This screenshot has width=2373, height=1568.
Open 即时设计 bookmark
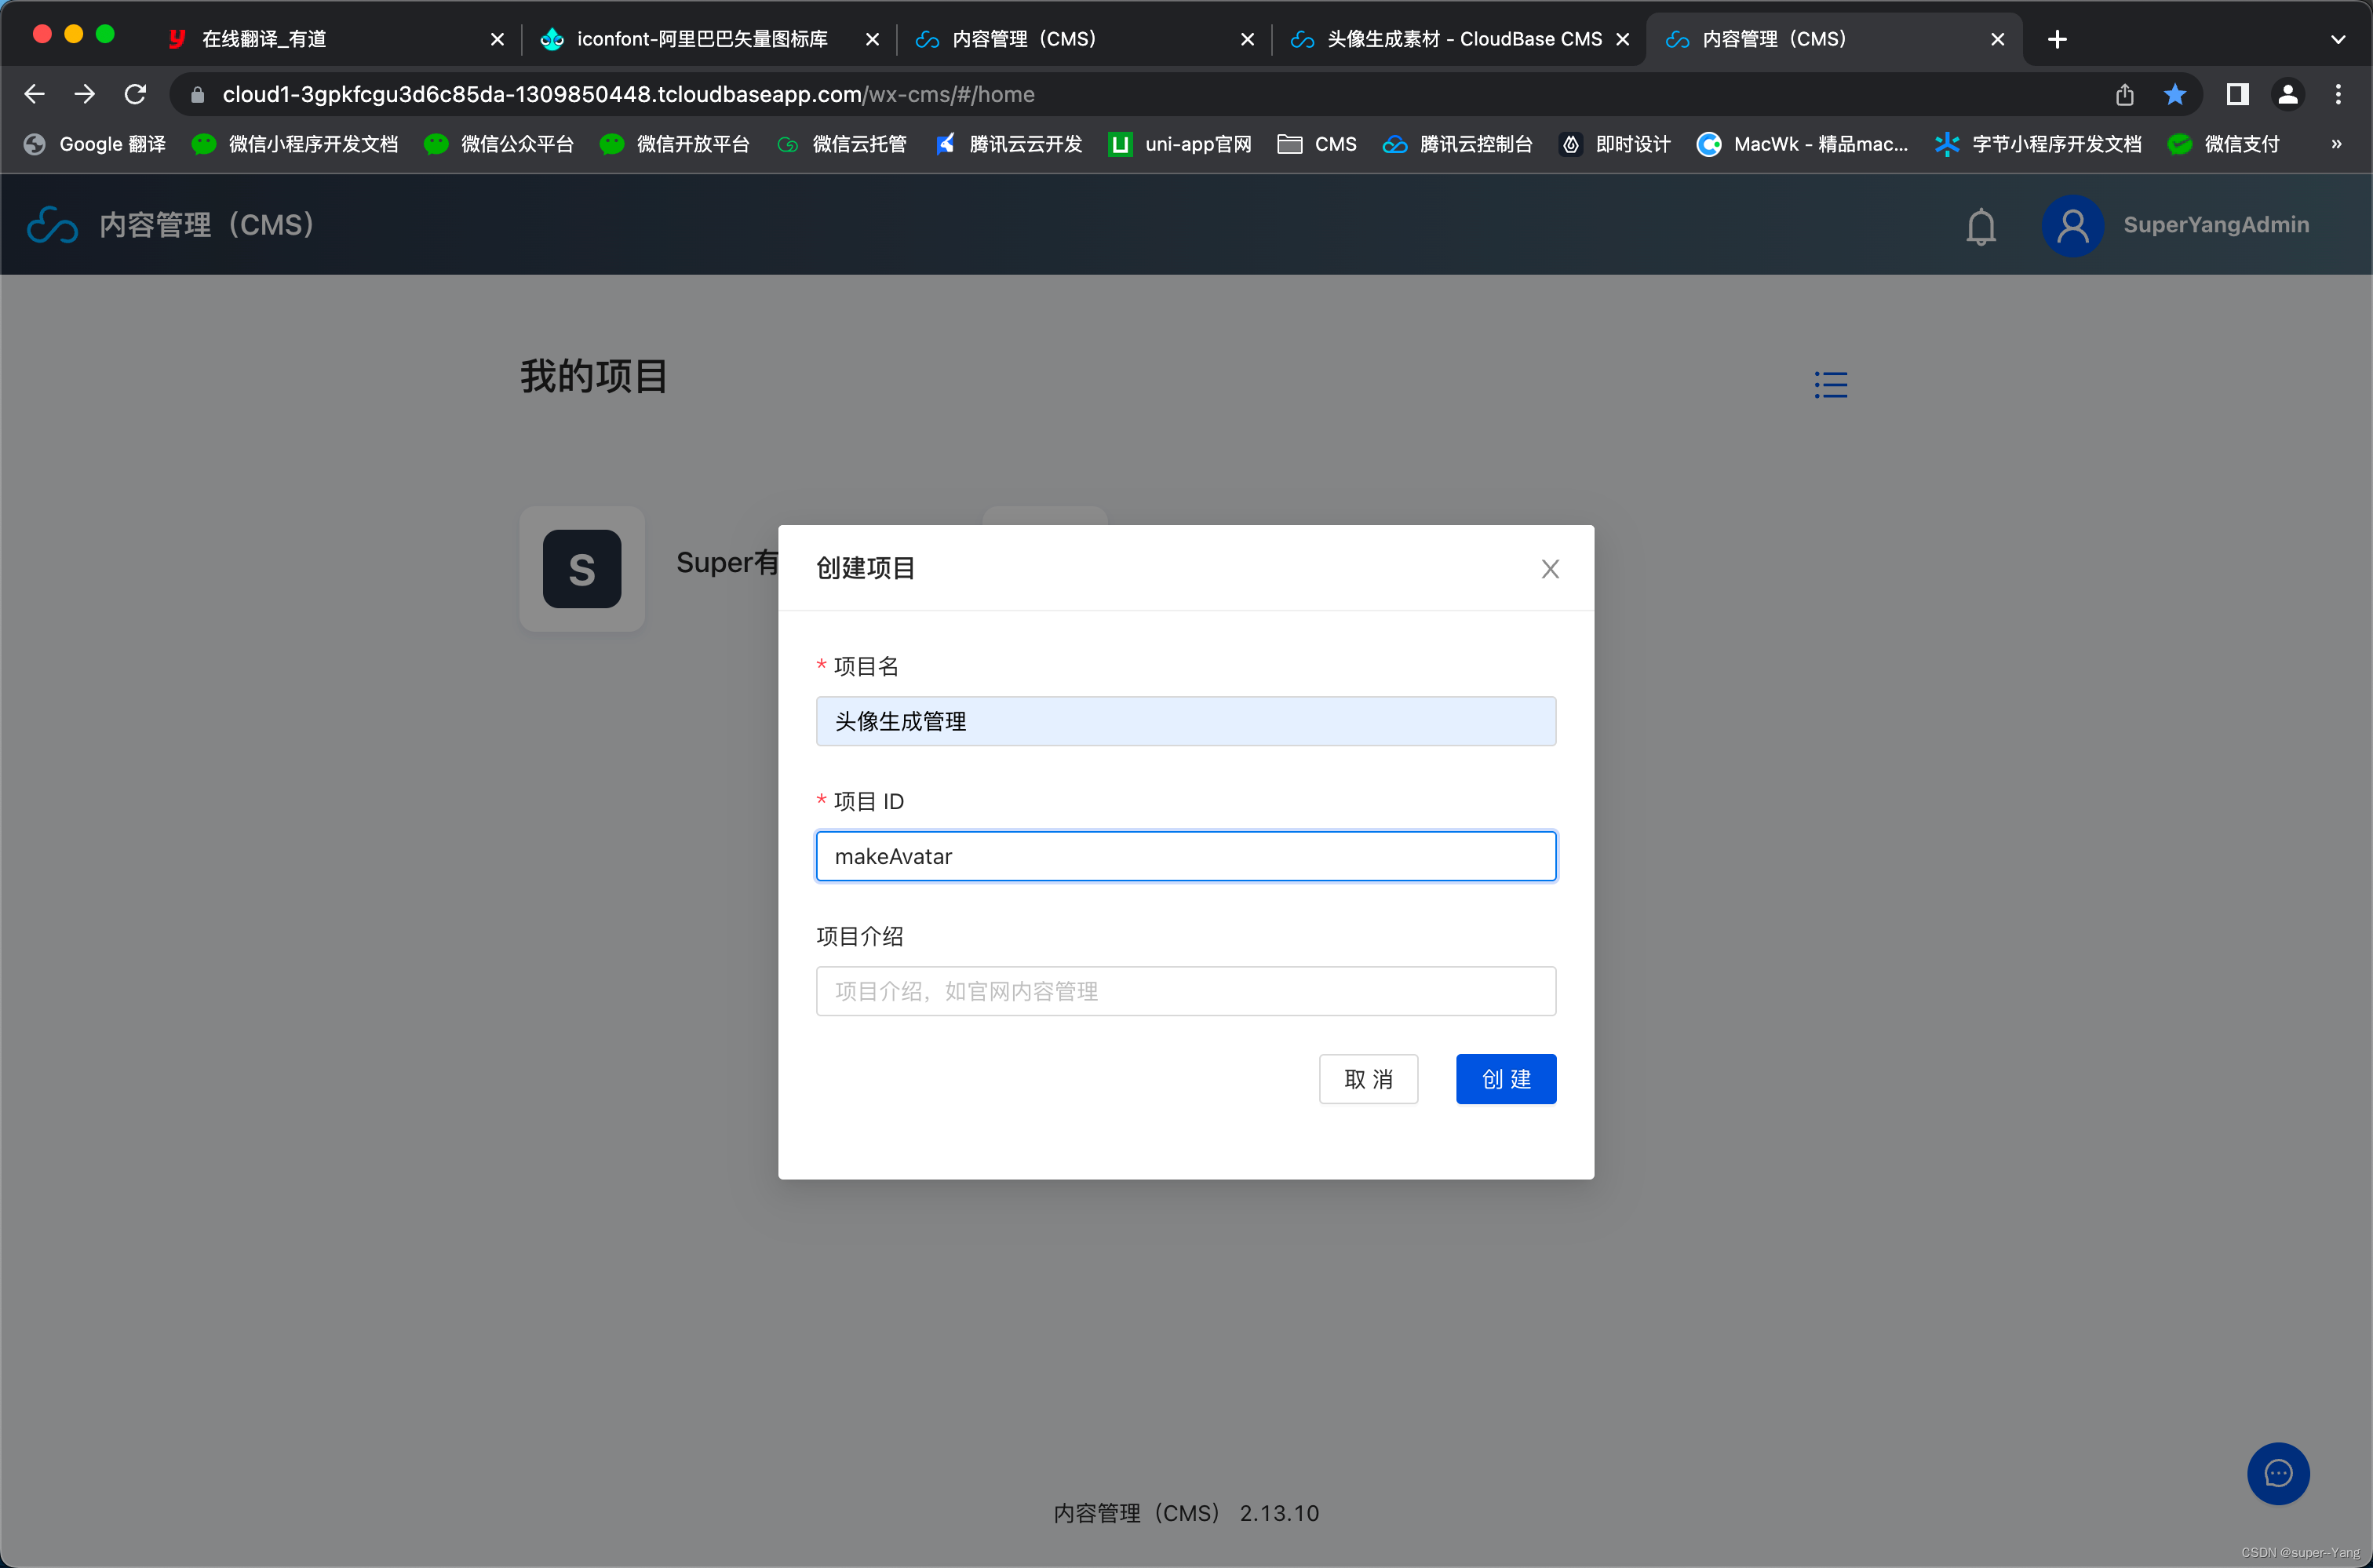click(1614, 144)
